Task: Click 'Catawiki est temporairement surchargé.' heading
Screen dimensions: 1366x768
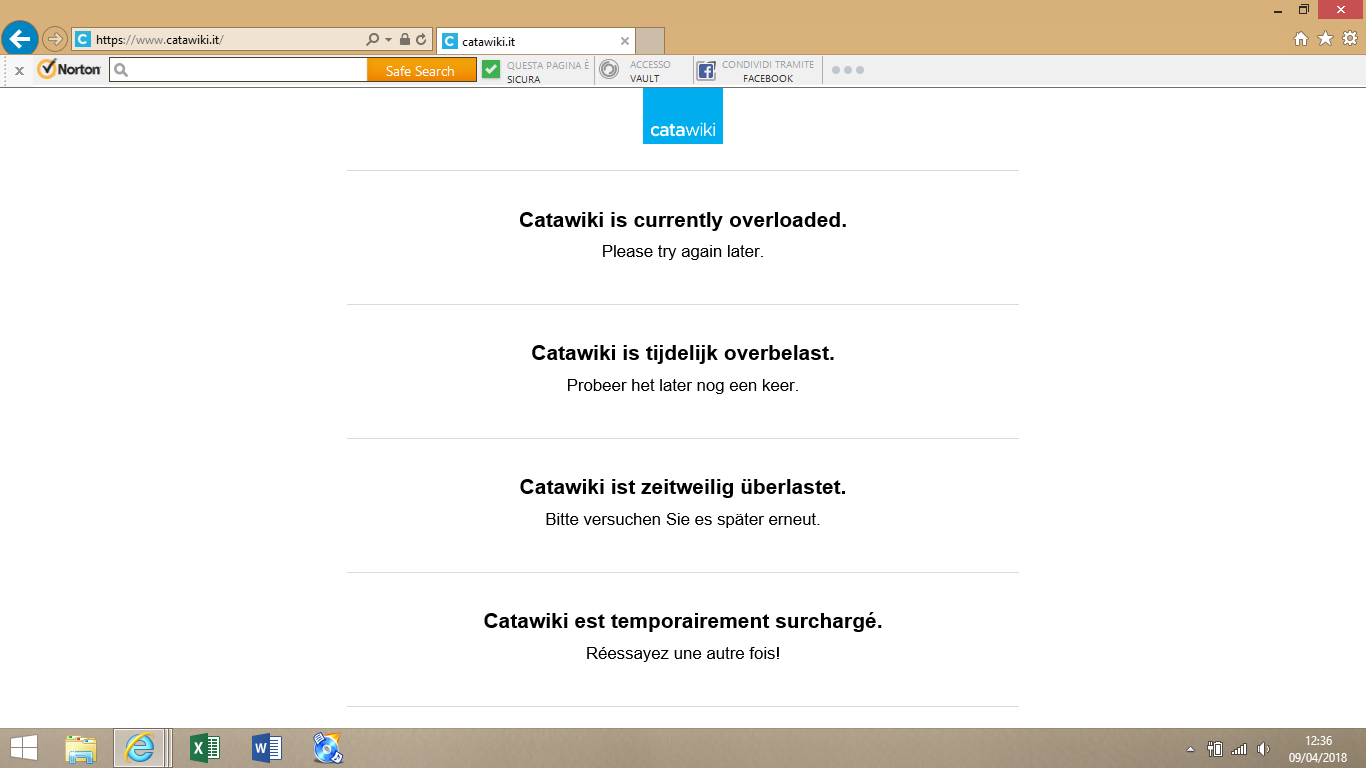Action: (x=683, y=621)
